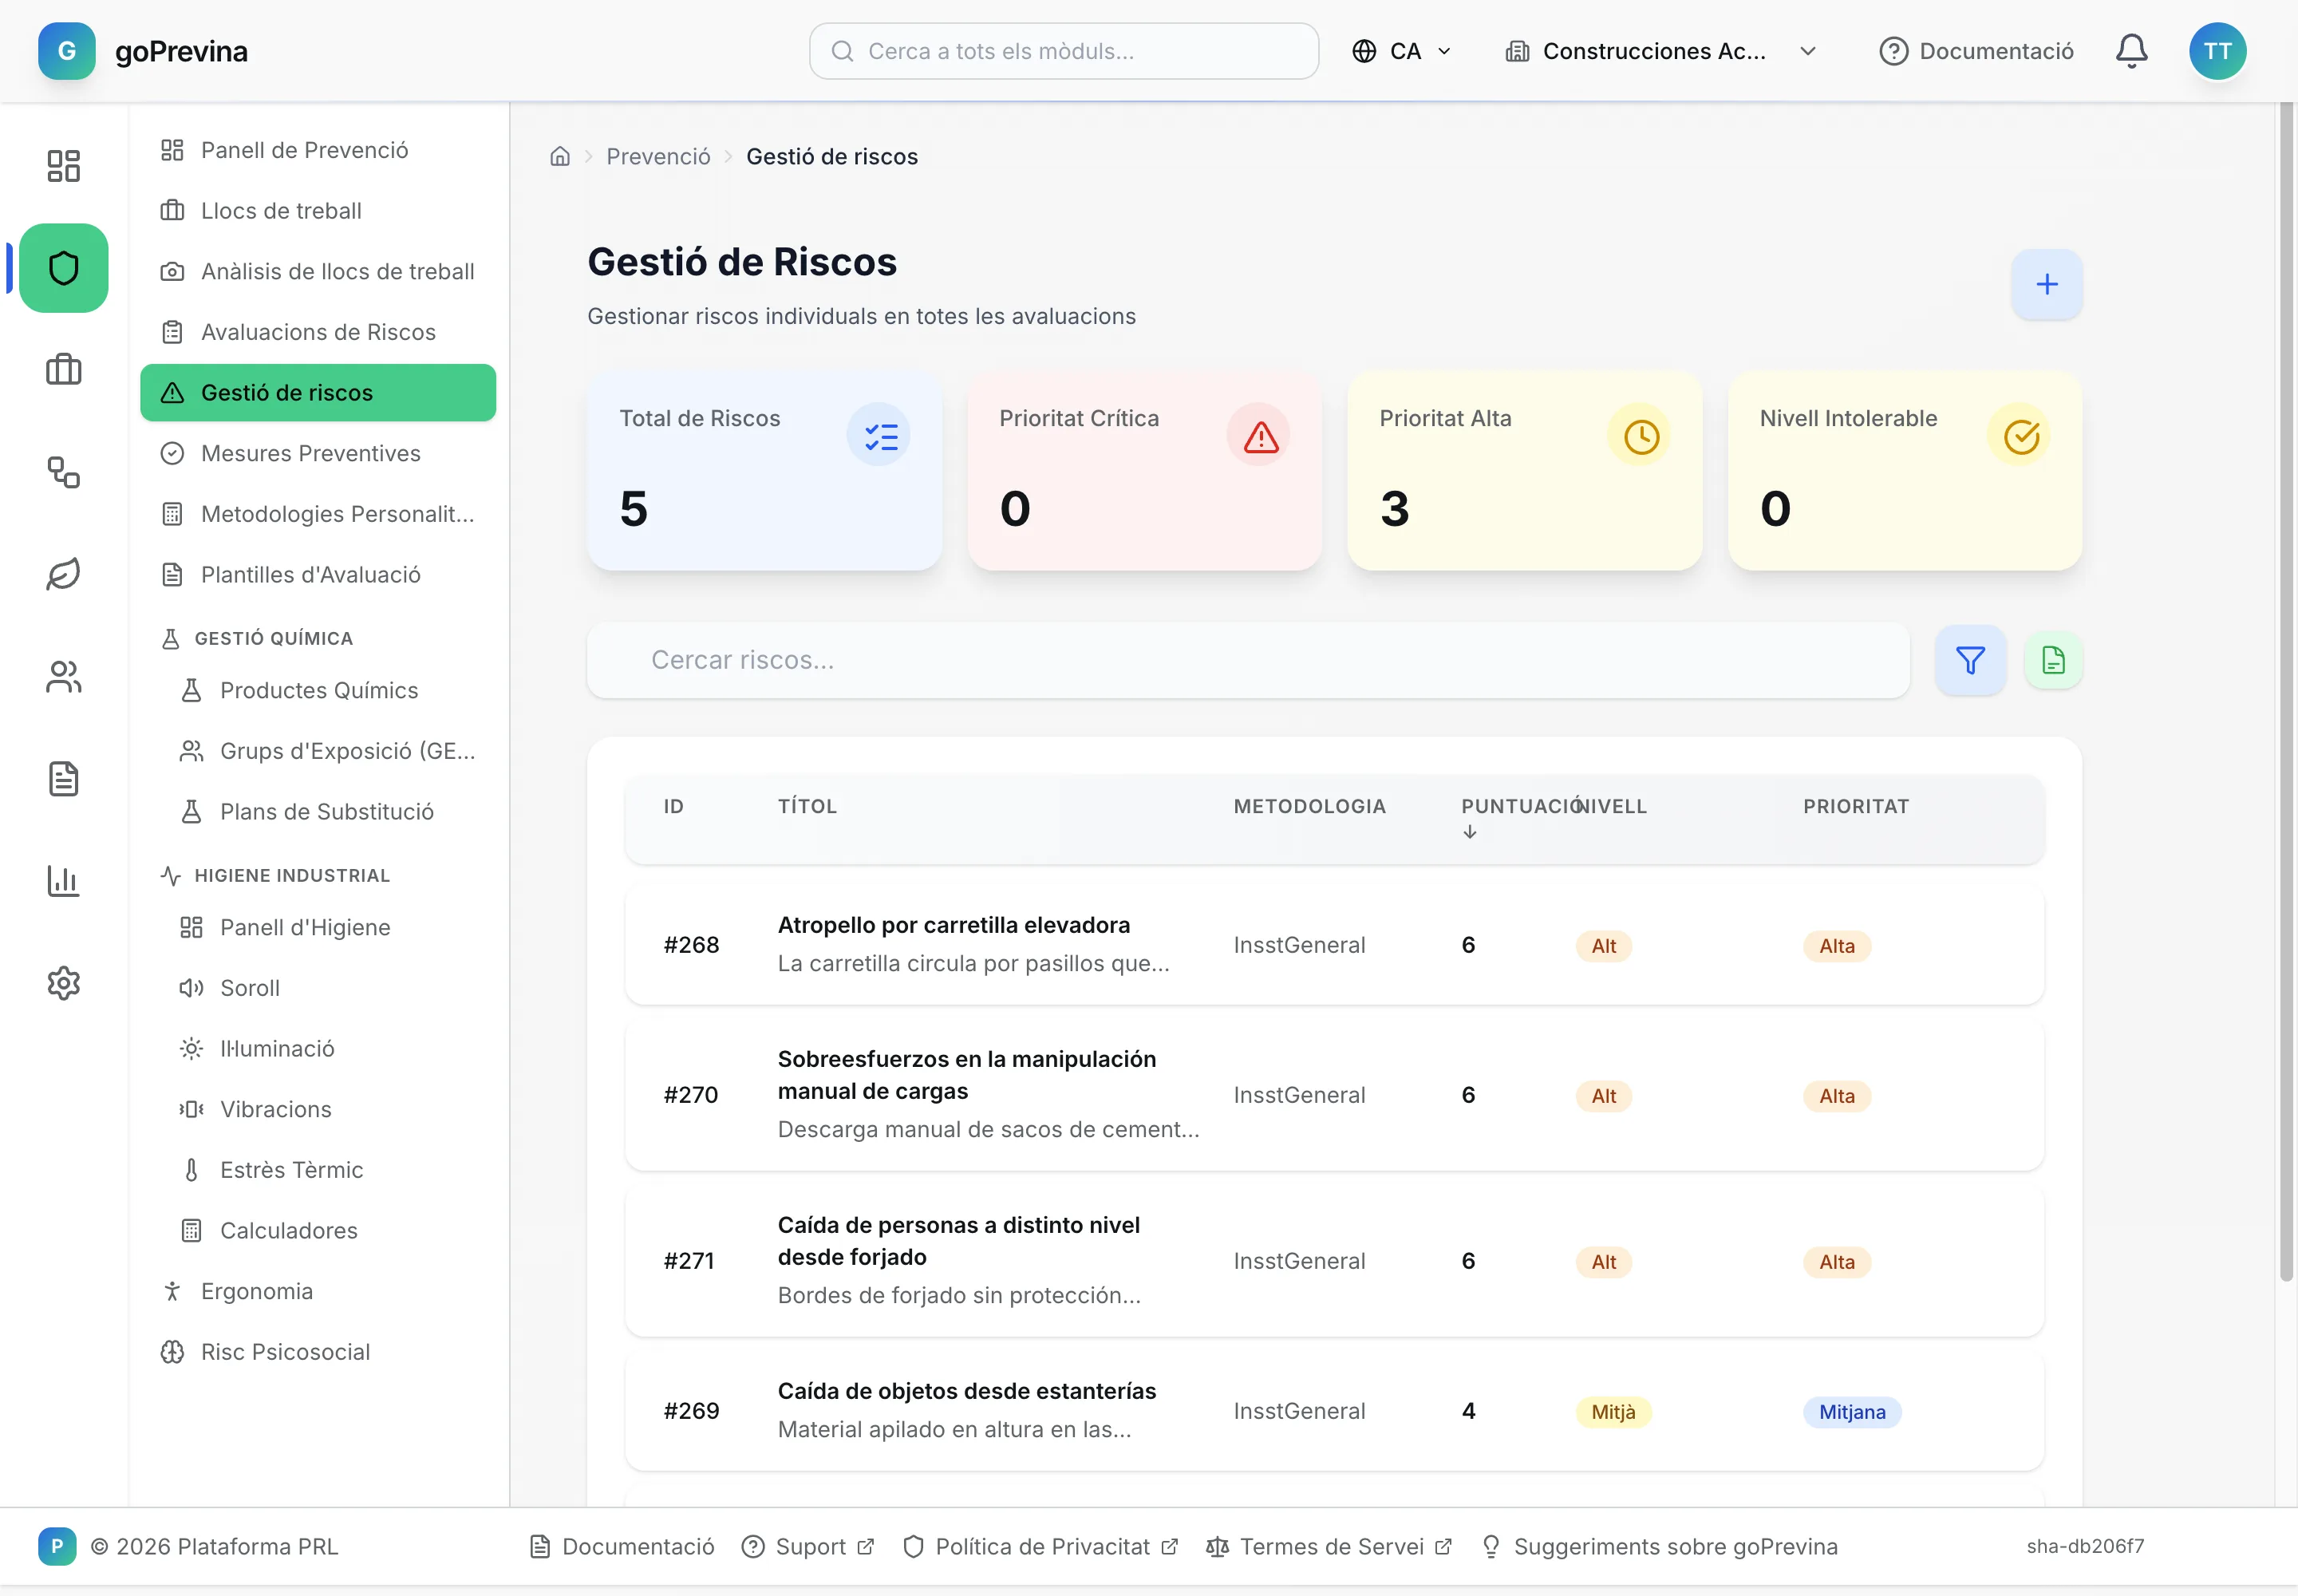This screenshot has width=2298, height=1596.
Task: Expand the Construcciones Ac... company selector
Action: pyautogui.click(x=1661, y=51)
